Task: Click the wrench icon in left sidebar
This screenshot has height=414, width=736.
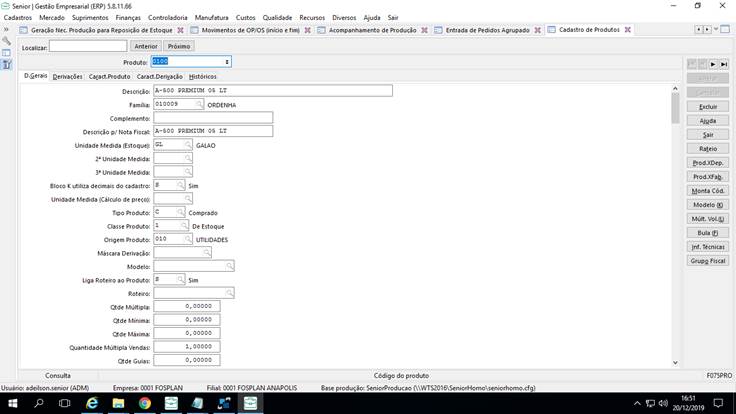Action: point(6,41)
